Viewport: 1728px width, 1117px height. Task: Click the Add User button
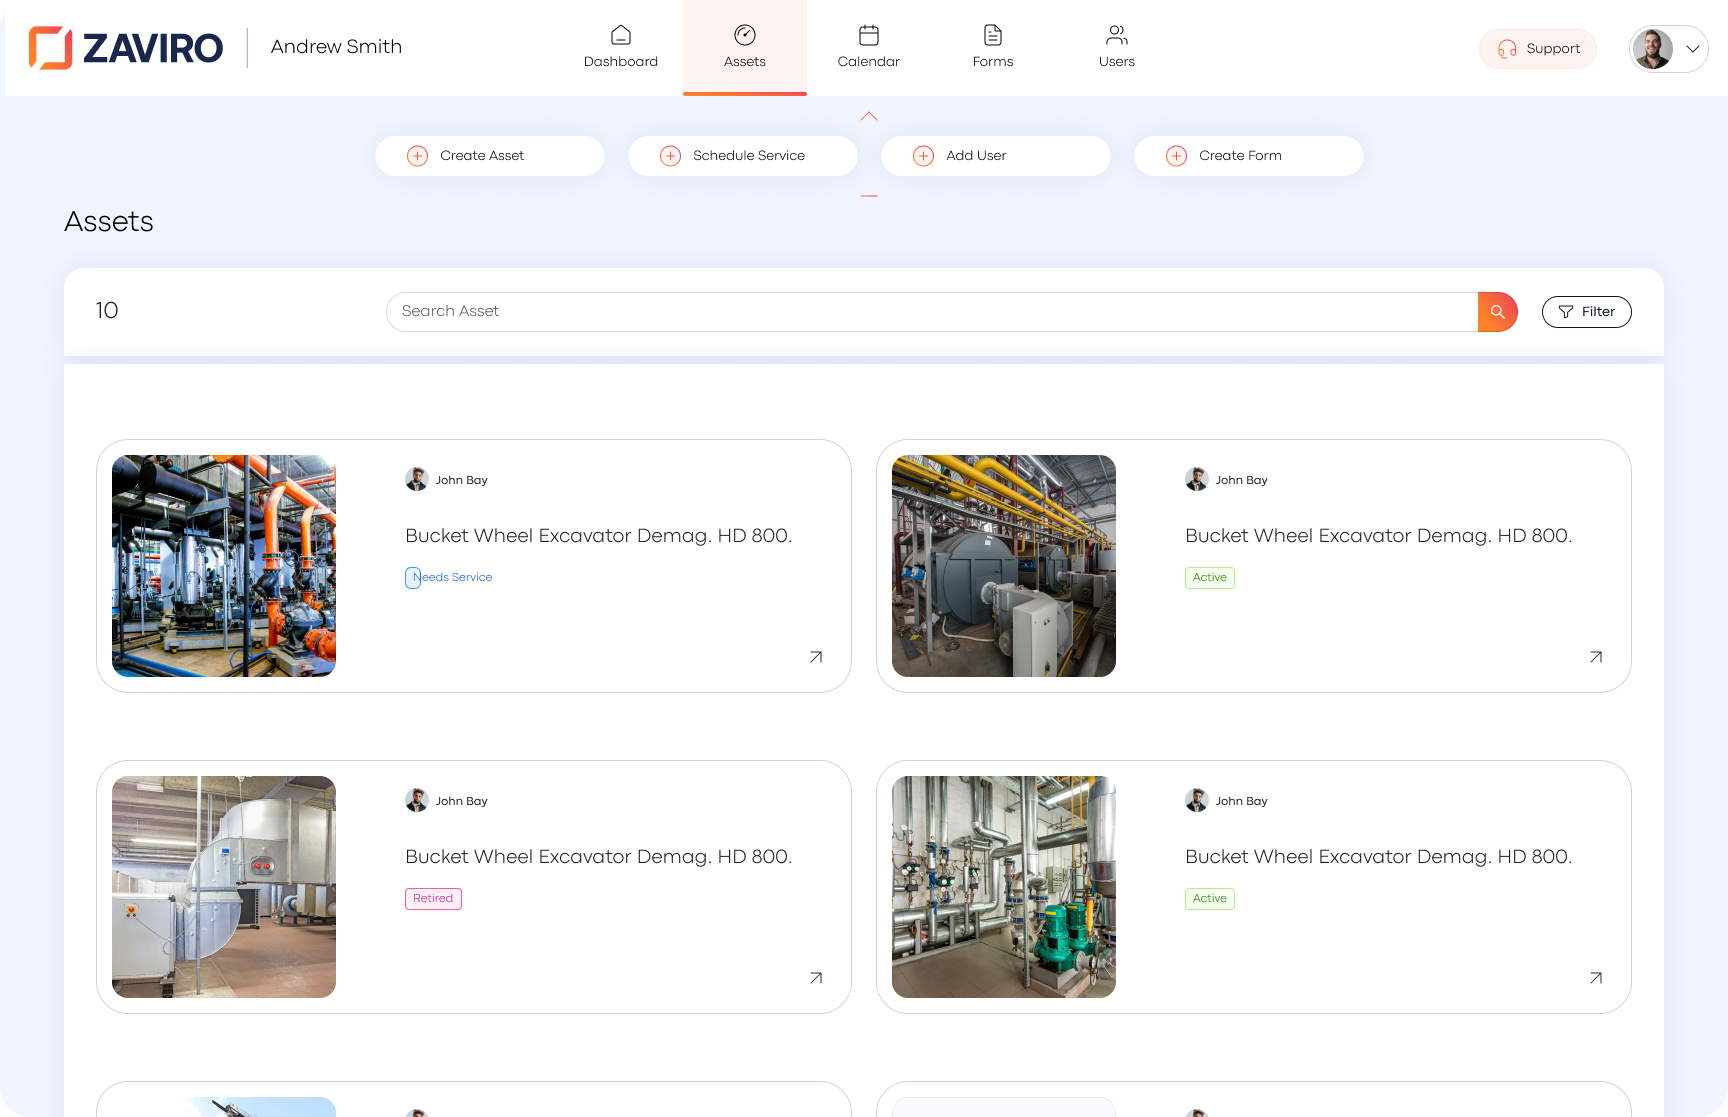pos(996,156)
